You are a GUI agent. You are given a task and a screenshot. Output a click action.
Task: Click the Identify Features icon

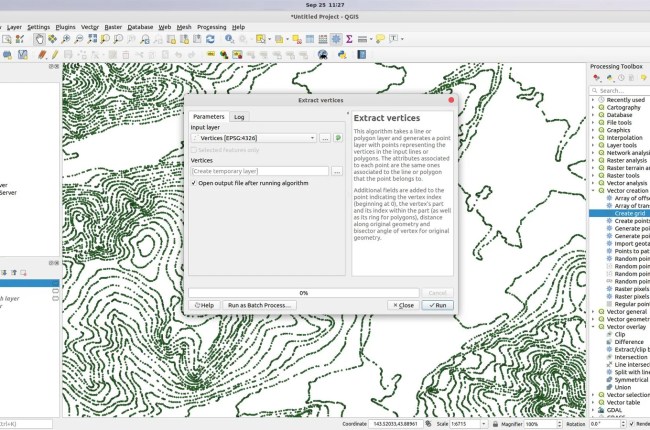(230, 39)
